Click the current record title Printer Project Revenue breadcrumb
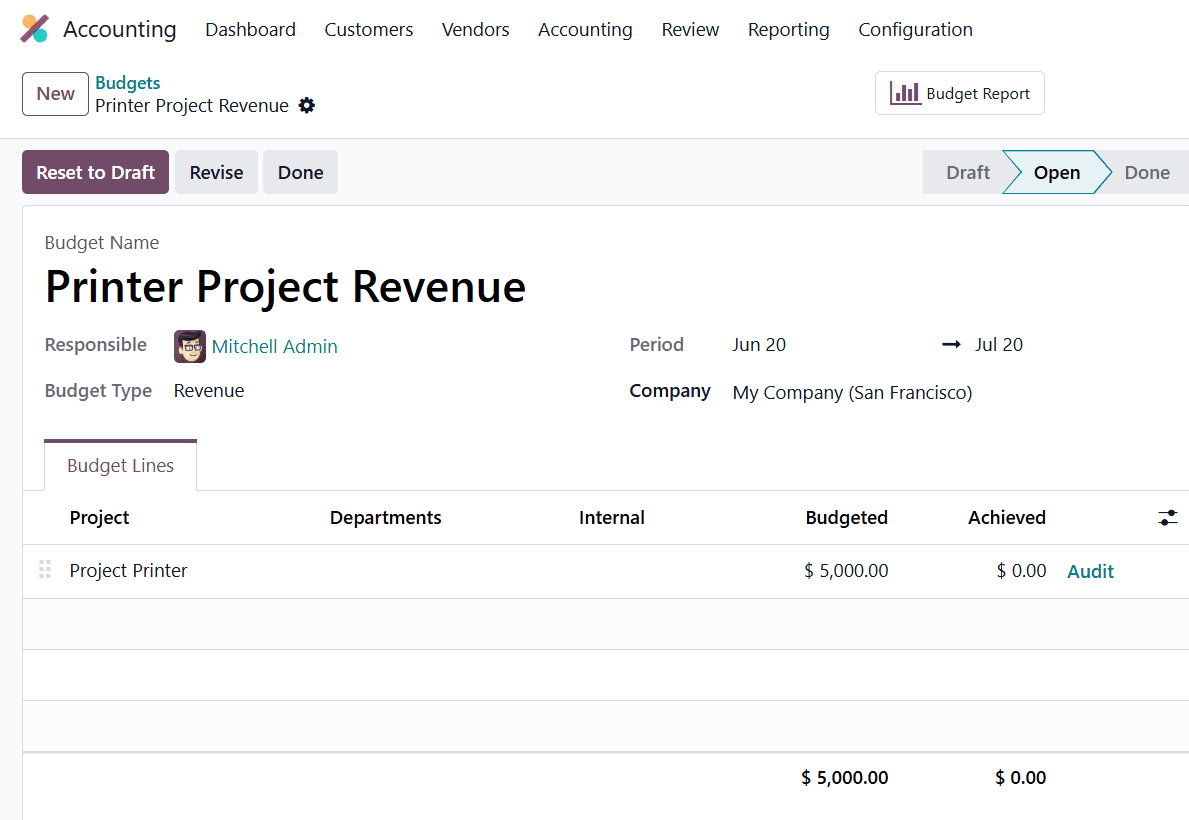The height and width of the screenshot is (820, 1189). pyautogui.click(x=192, y=105)
